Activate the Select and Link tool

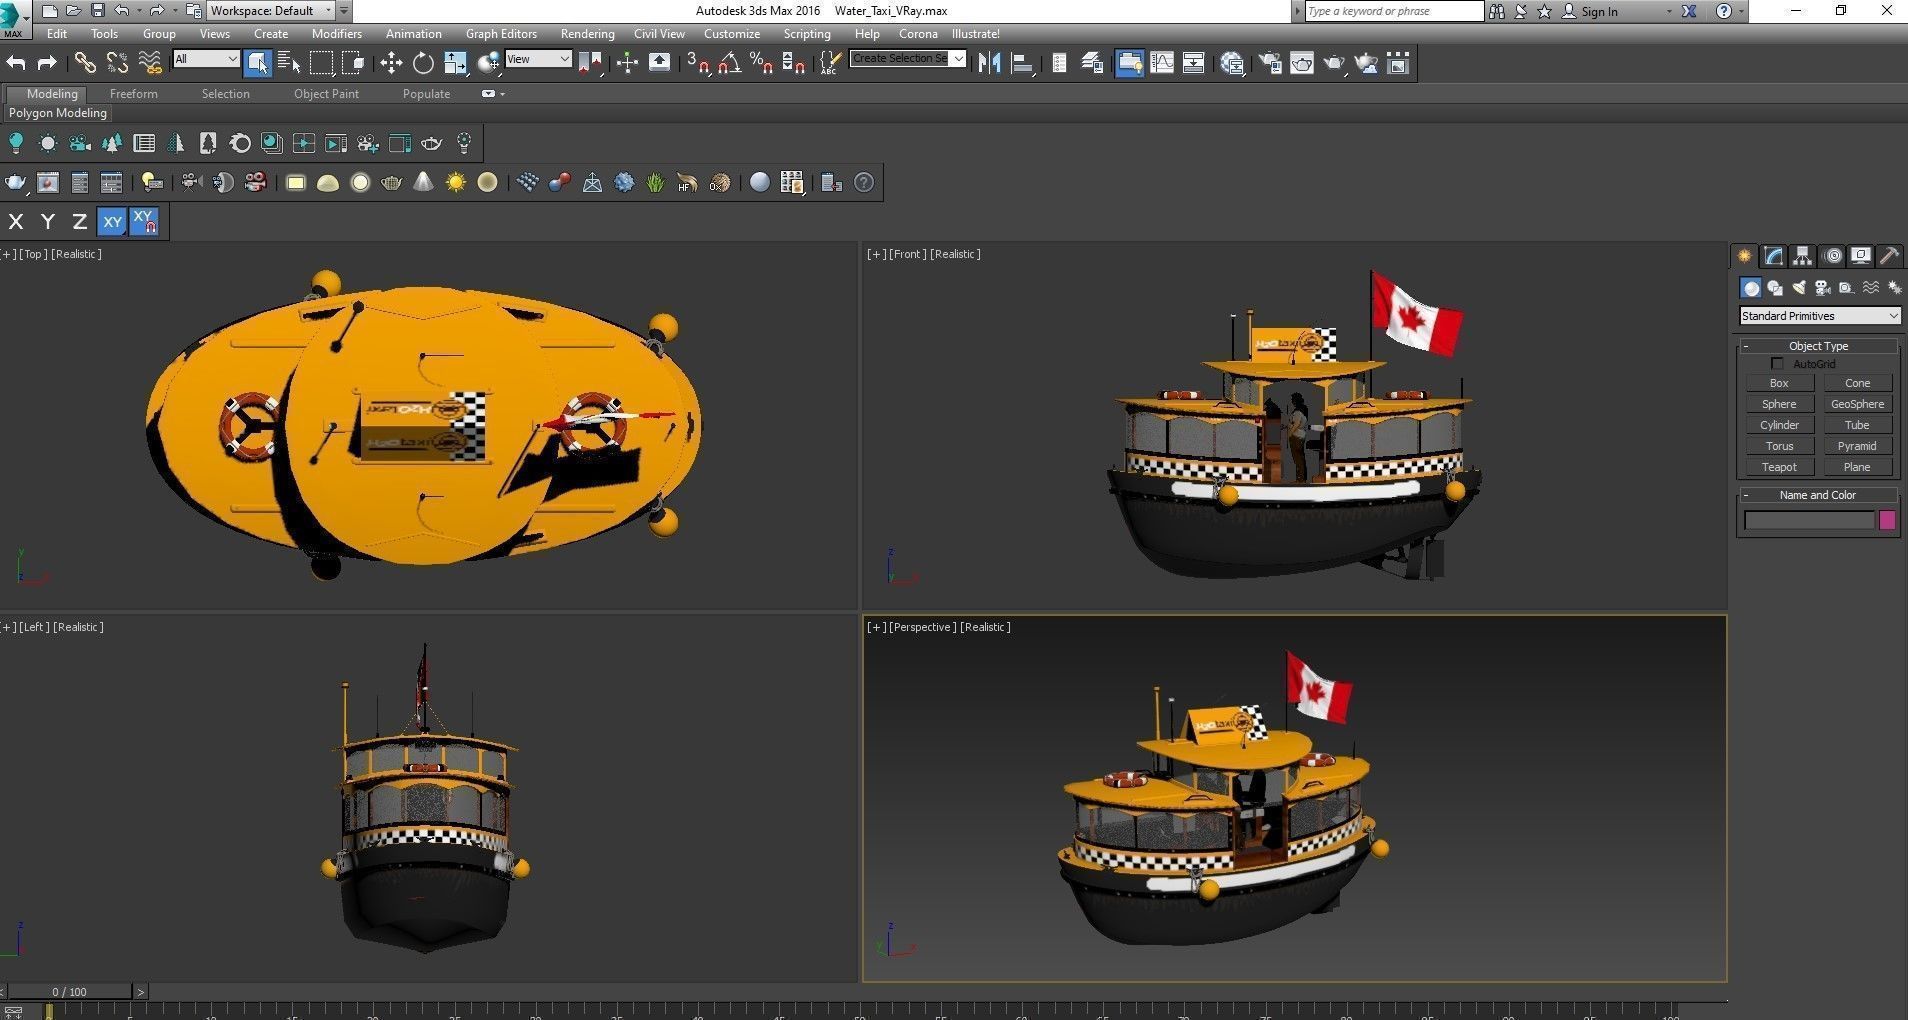pos(85,63)
